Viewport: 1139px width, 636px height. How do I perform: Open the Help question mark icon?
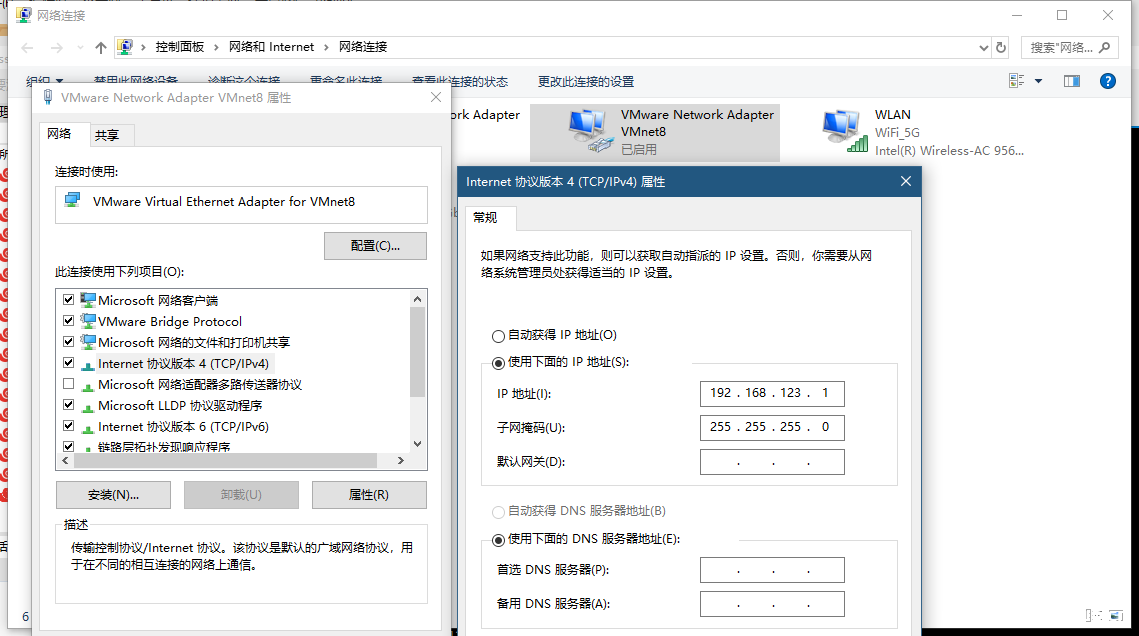[x=1107, y=81]
